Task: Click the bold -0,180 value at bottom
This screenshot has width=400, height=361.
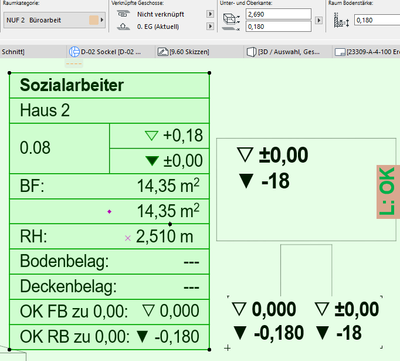Action: pyautogui.click(x=279, y=333)
